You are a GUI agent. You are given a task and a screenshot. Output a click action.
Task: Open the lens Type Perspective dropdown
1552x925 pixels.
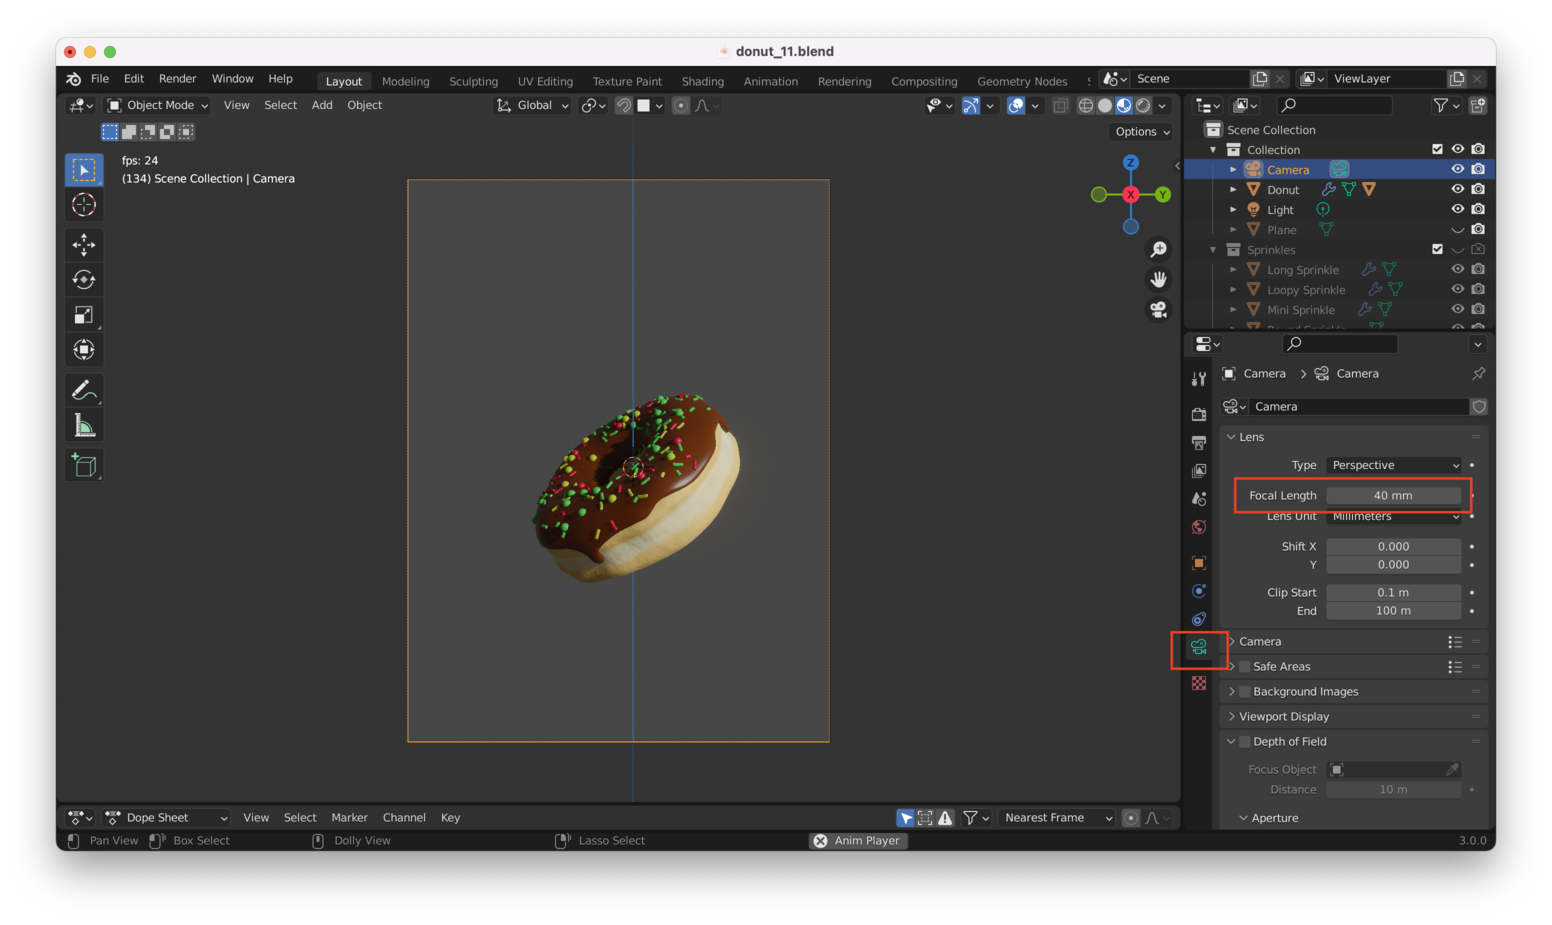[x=1394, y=465]
